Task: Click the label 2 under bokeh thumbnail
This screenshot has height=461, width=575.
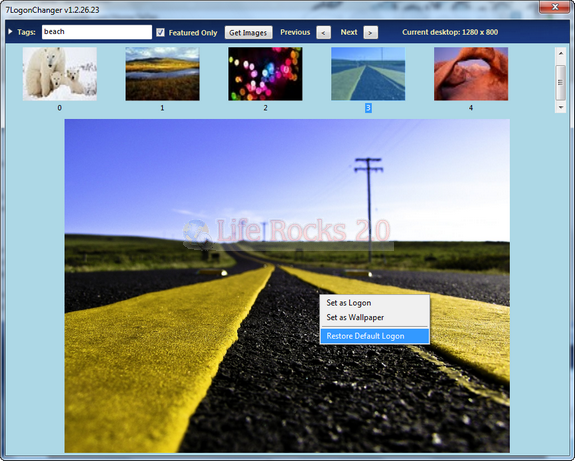Action: (x=265, y=108)
